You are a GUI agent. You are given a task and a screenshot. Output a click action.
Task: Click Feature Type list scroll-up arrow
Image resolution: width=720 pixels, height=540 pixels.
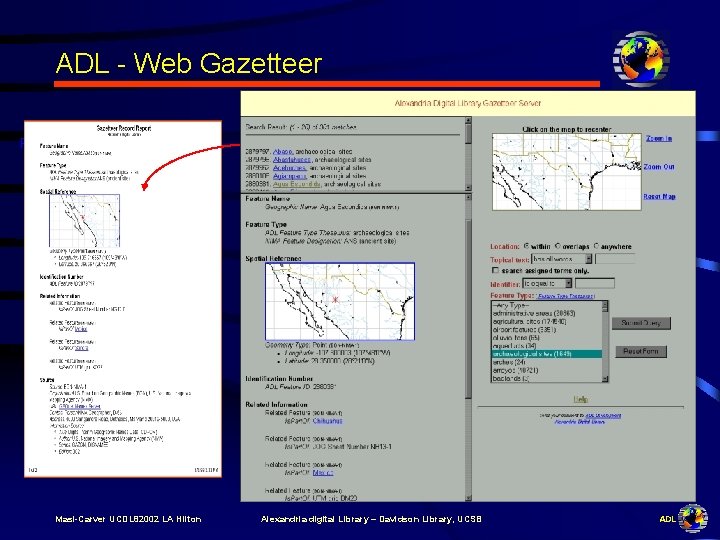605,304
